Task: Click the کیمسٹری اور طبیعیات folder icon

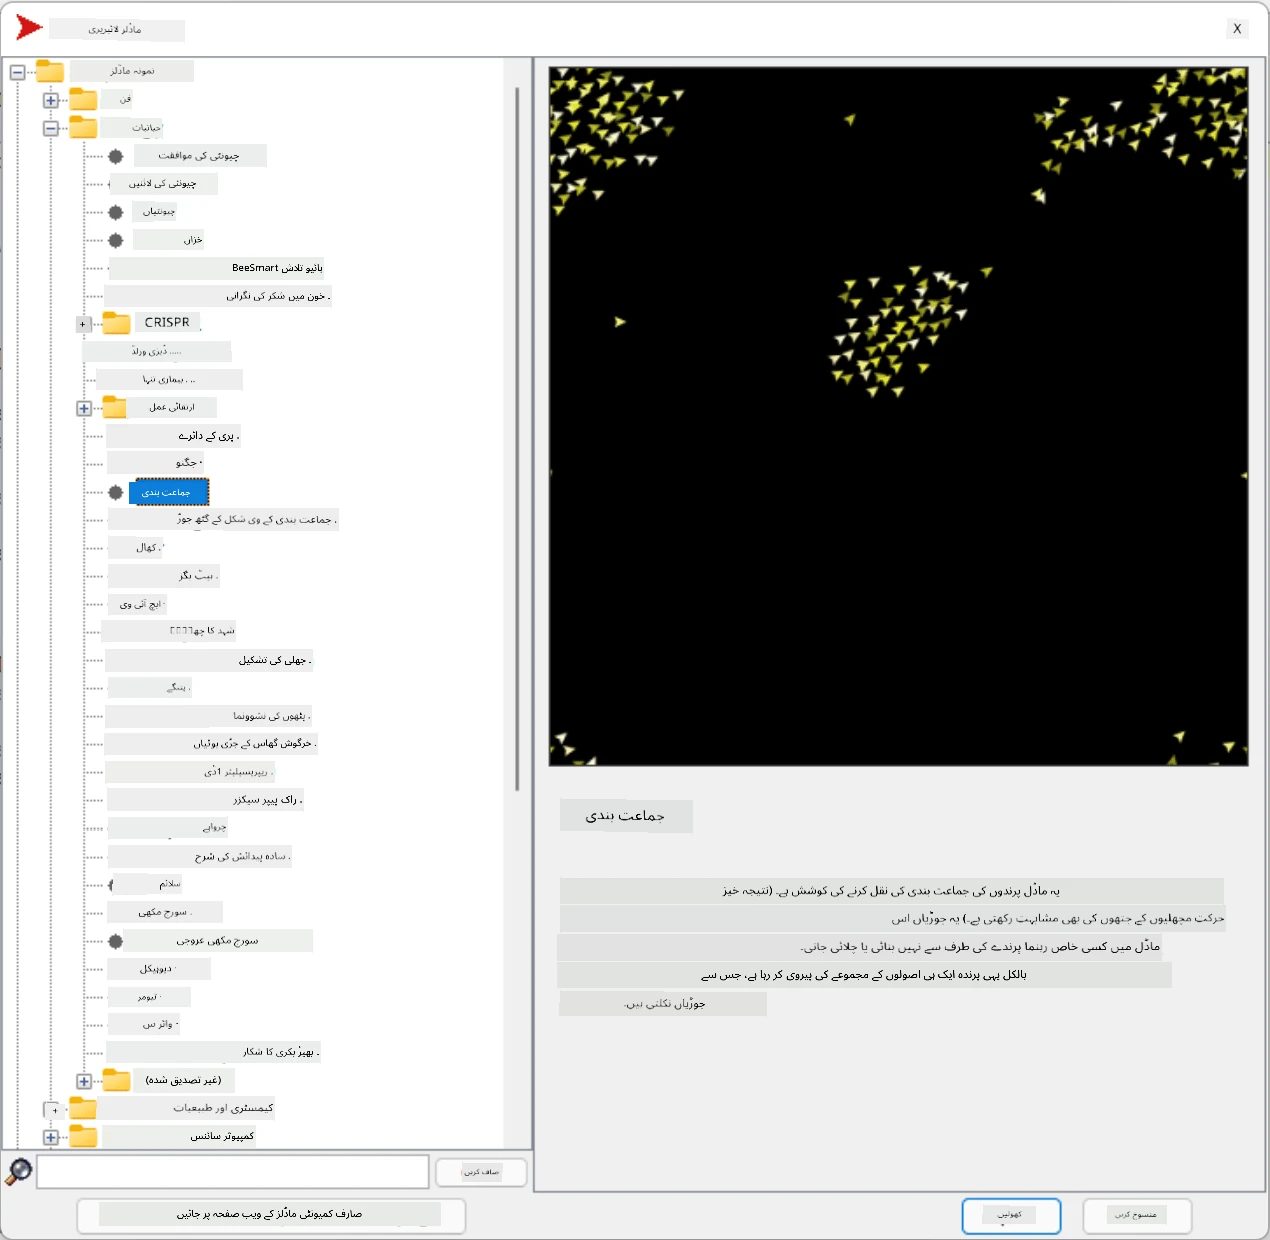Action: [x=83, y=1108]
